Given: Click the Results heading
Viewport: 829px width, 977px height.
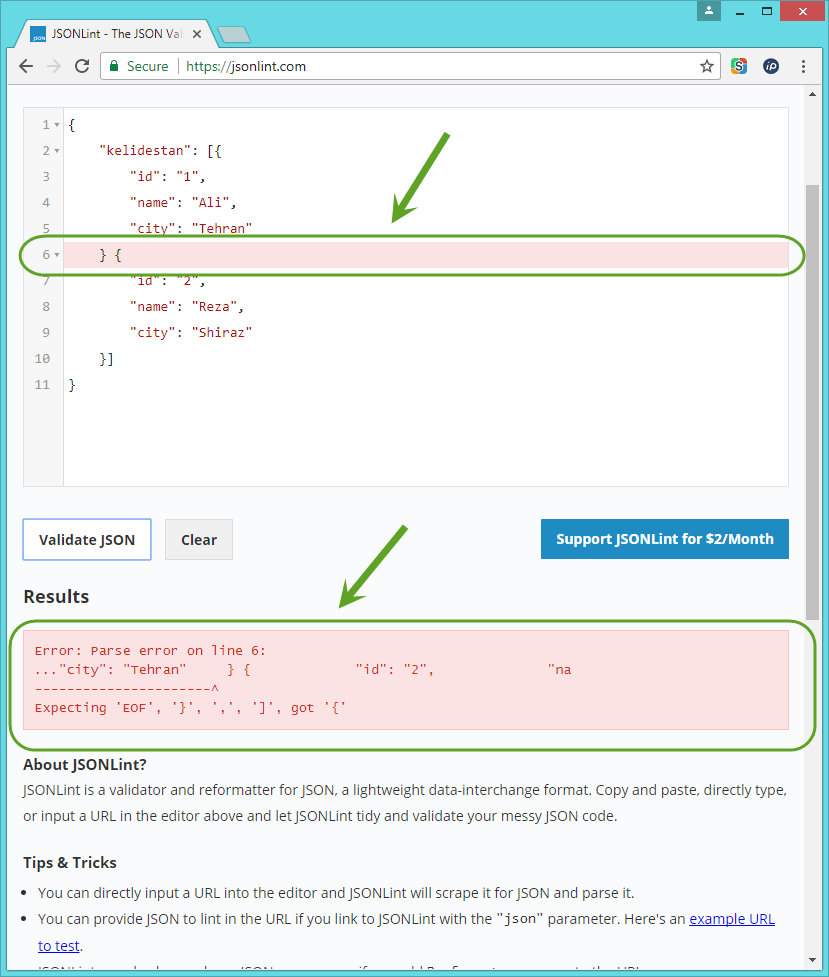Looking at the screenshot, I should coord(56,596).
